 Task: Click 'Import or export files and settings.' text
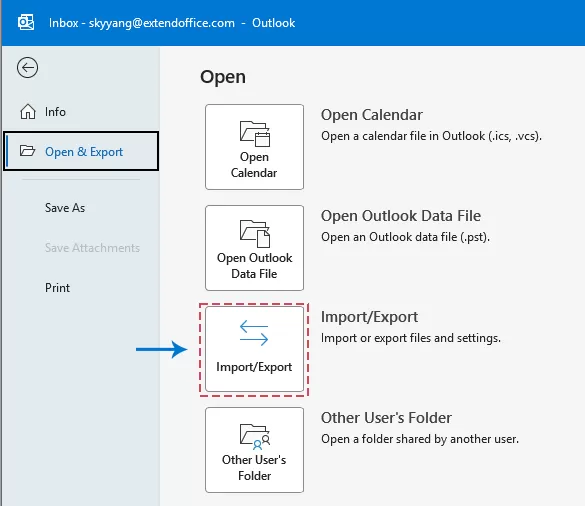click(411, 338)
